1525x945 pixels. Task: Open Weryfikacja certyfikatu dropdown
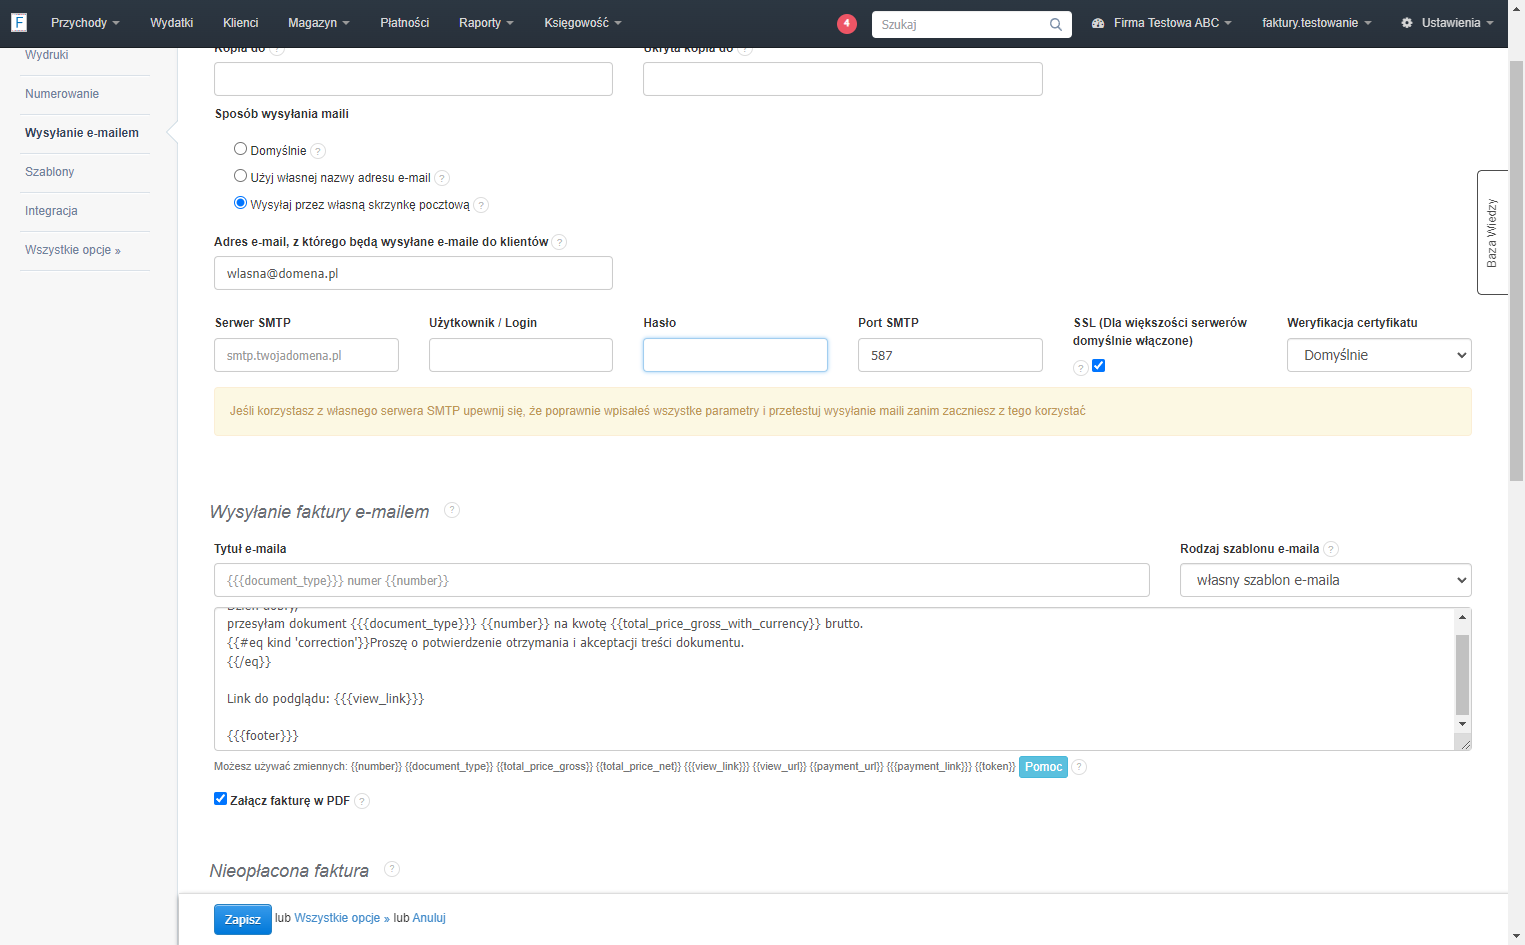(1379, 355)
